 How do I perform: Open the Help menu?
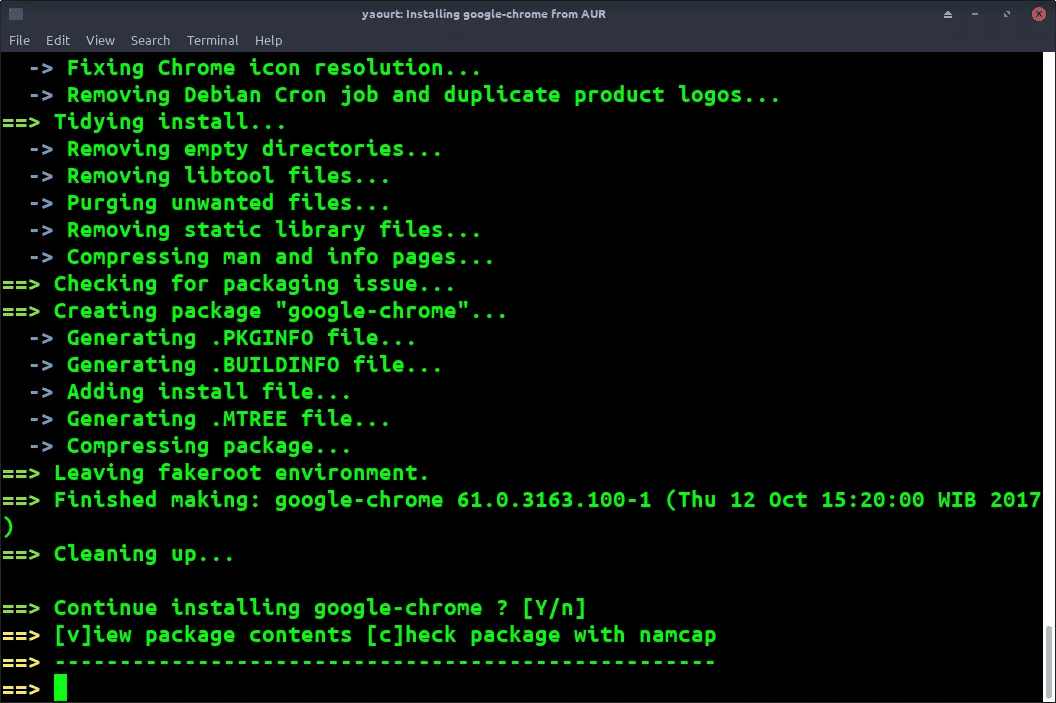268,40
